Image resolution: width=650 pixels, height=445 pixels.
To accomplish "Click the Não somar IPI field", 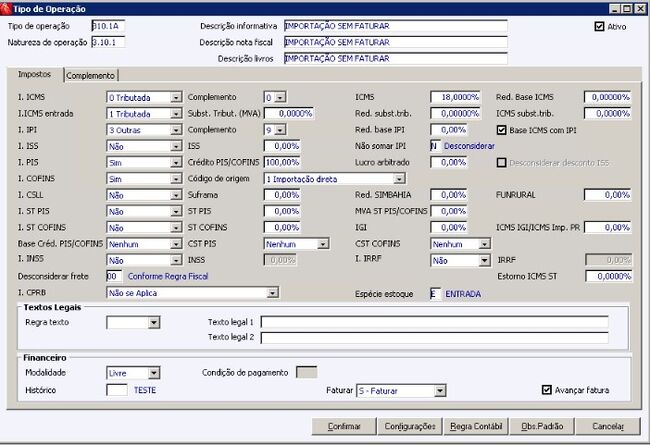I will [435, 146].
